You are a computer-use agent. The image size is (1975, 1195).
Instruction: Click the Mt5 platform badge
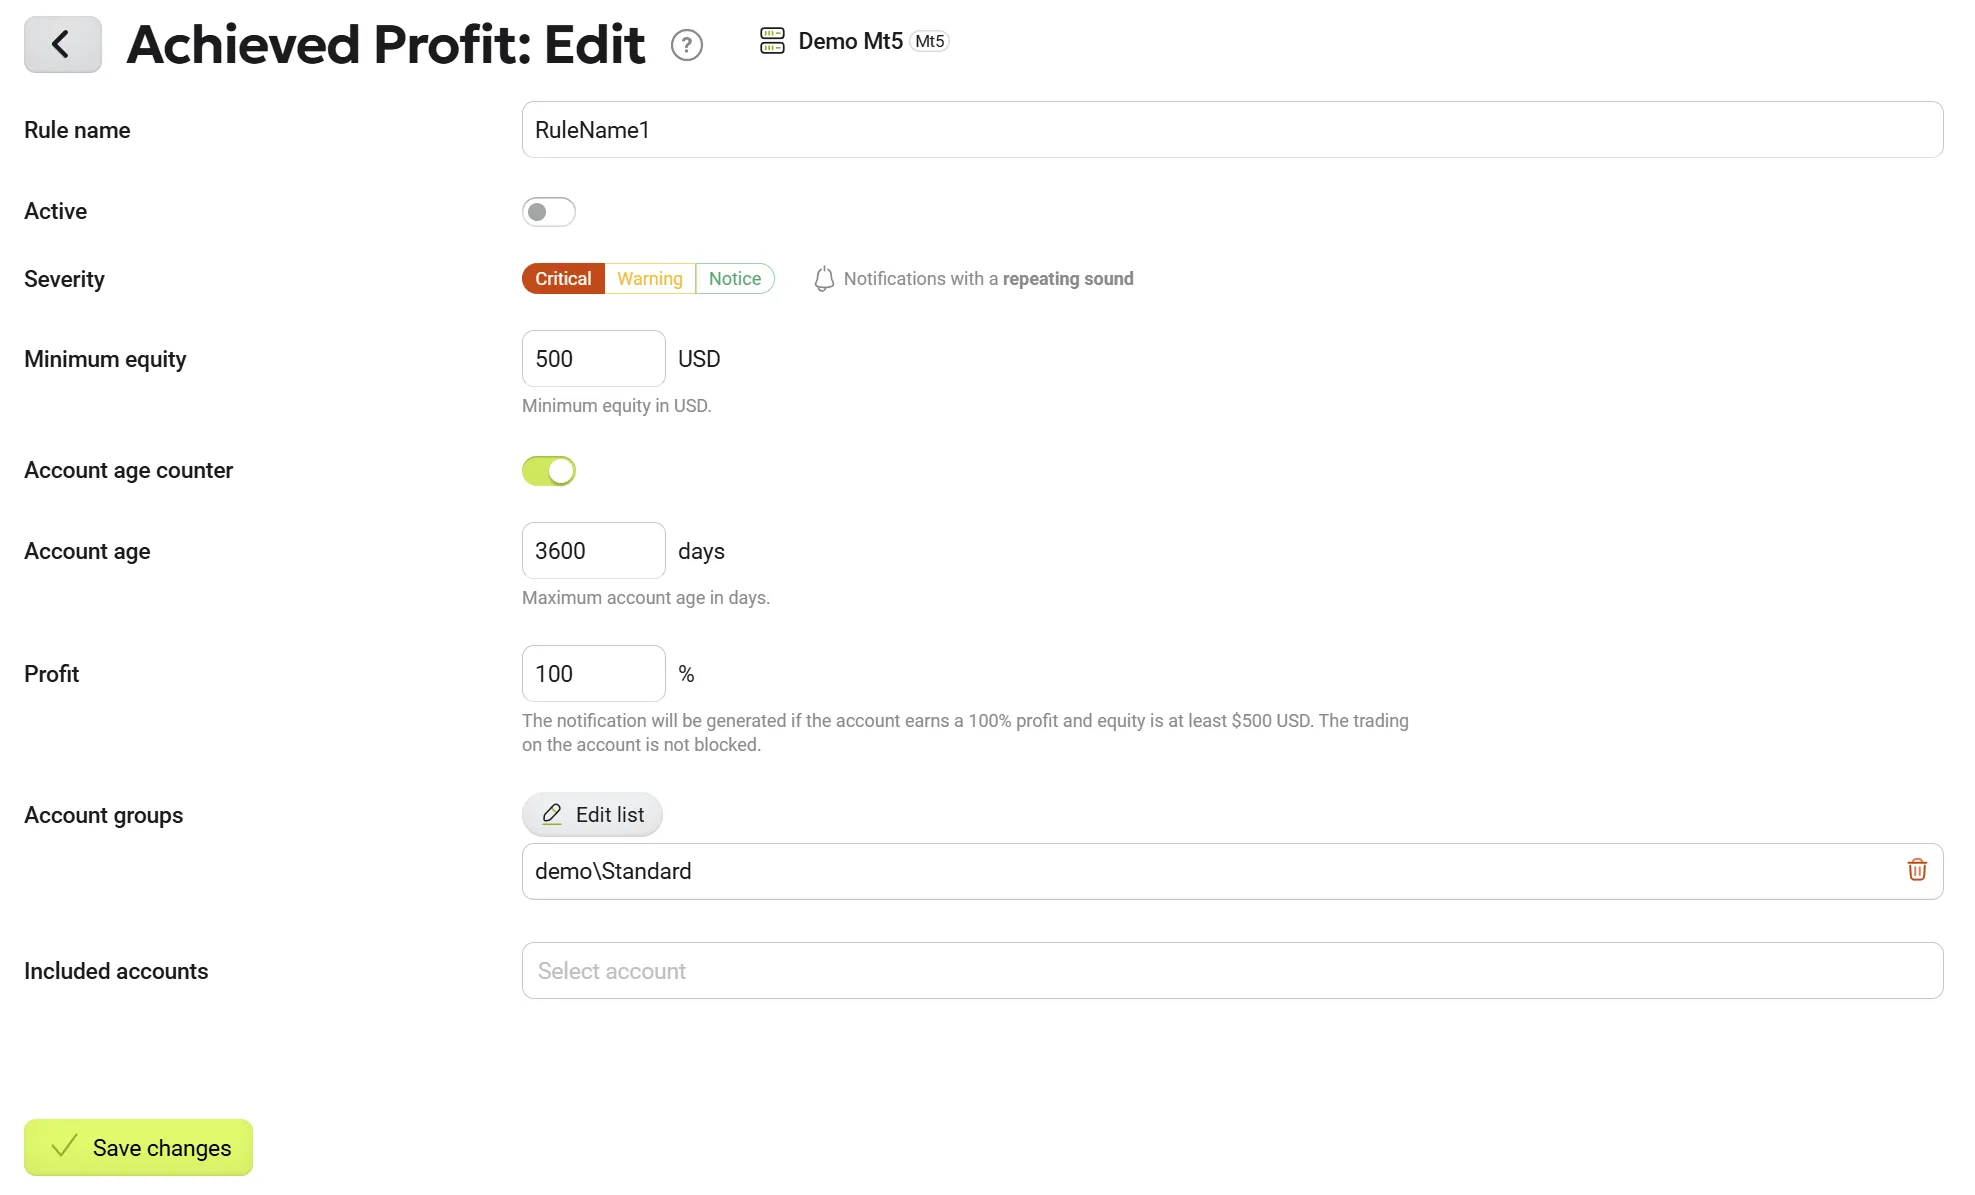tap(930, 41)
